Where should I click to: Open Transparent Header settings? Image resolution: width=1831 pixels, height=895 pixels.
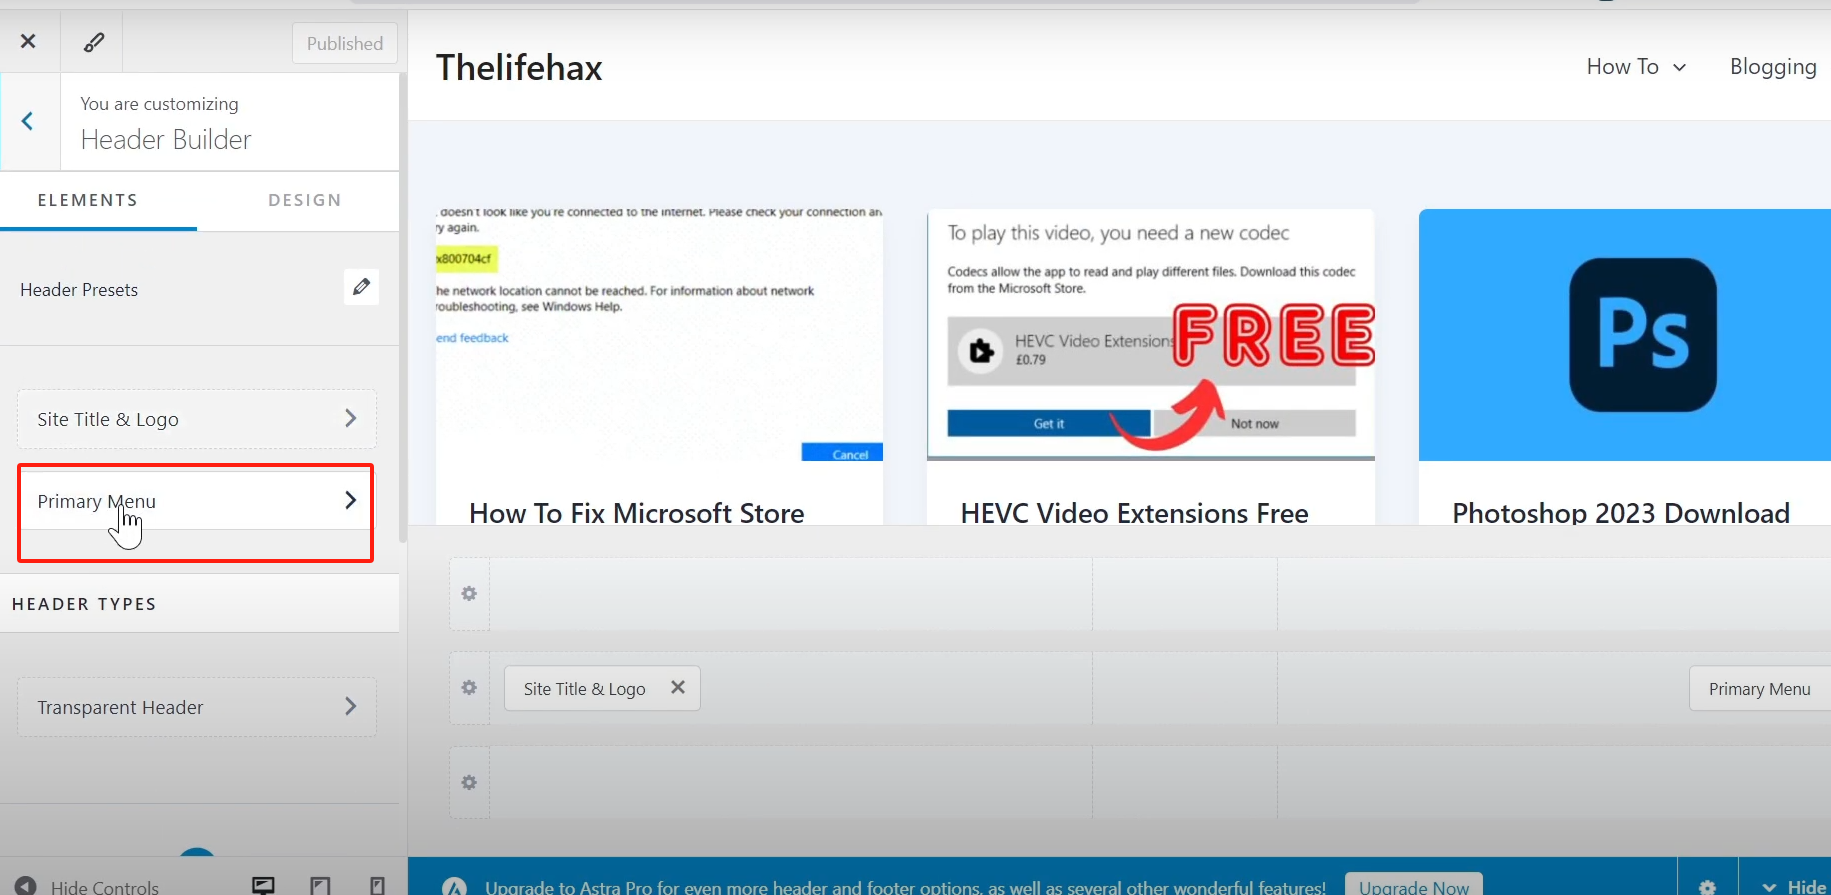click(x=197, y=707)
